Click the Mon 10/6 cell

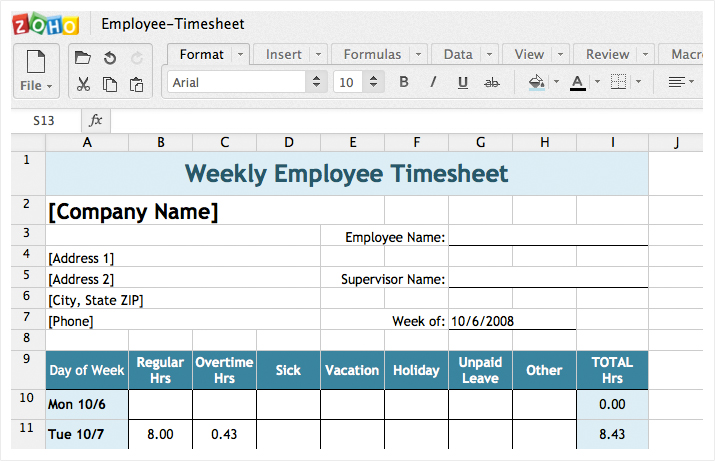[87, 404]
